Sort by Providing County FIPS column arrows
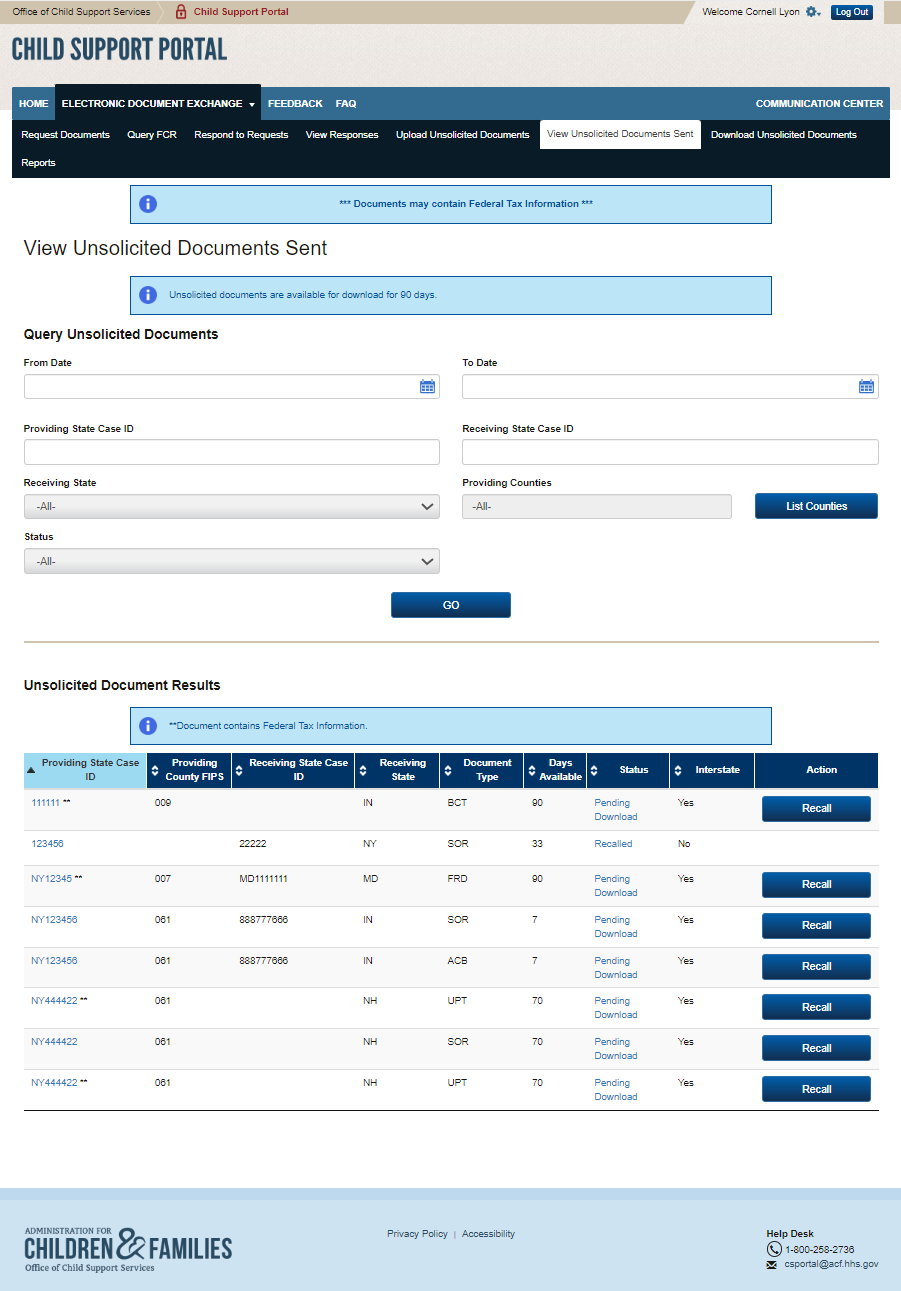 click(x=155, y=770)
